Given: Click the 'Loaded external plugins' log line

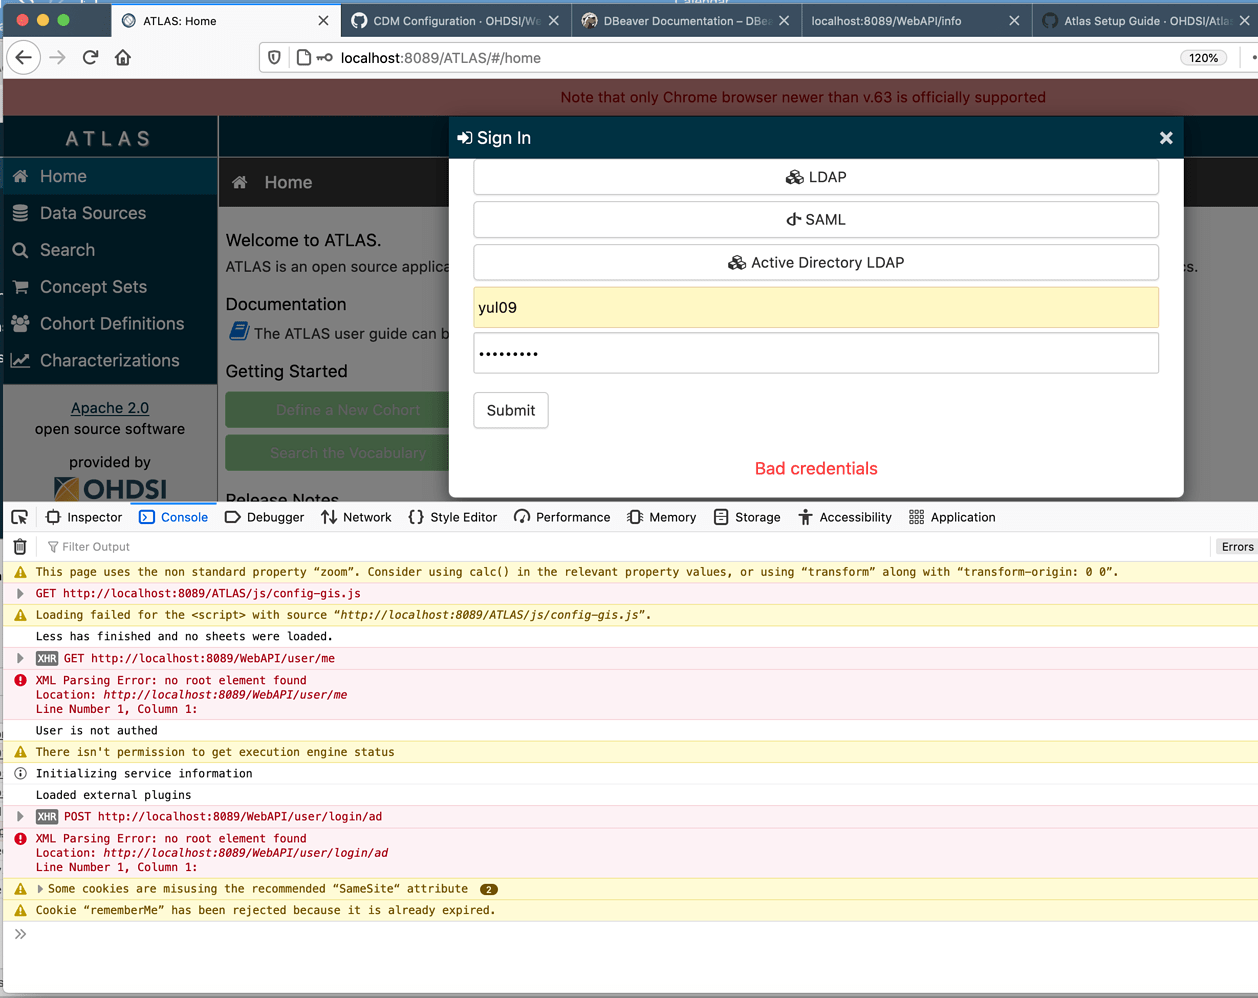Looking at the screenshot, I should pyautogui.click(x=113, y=795).
